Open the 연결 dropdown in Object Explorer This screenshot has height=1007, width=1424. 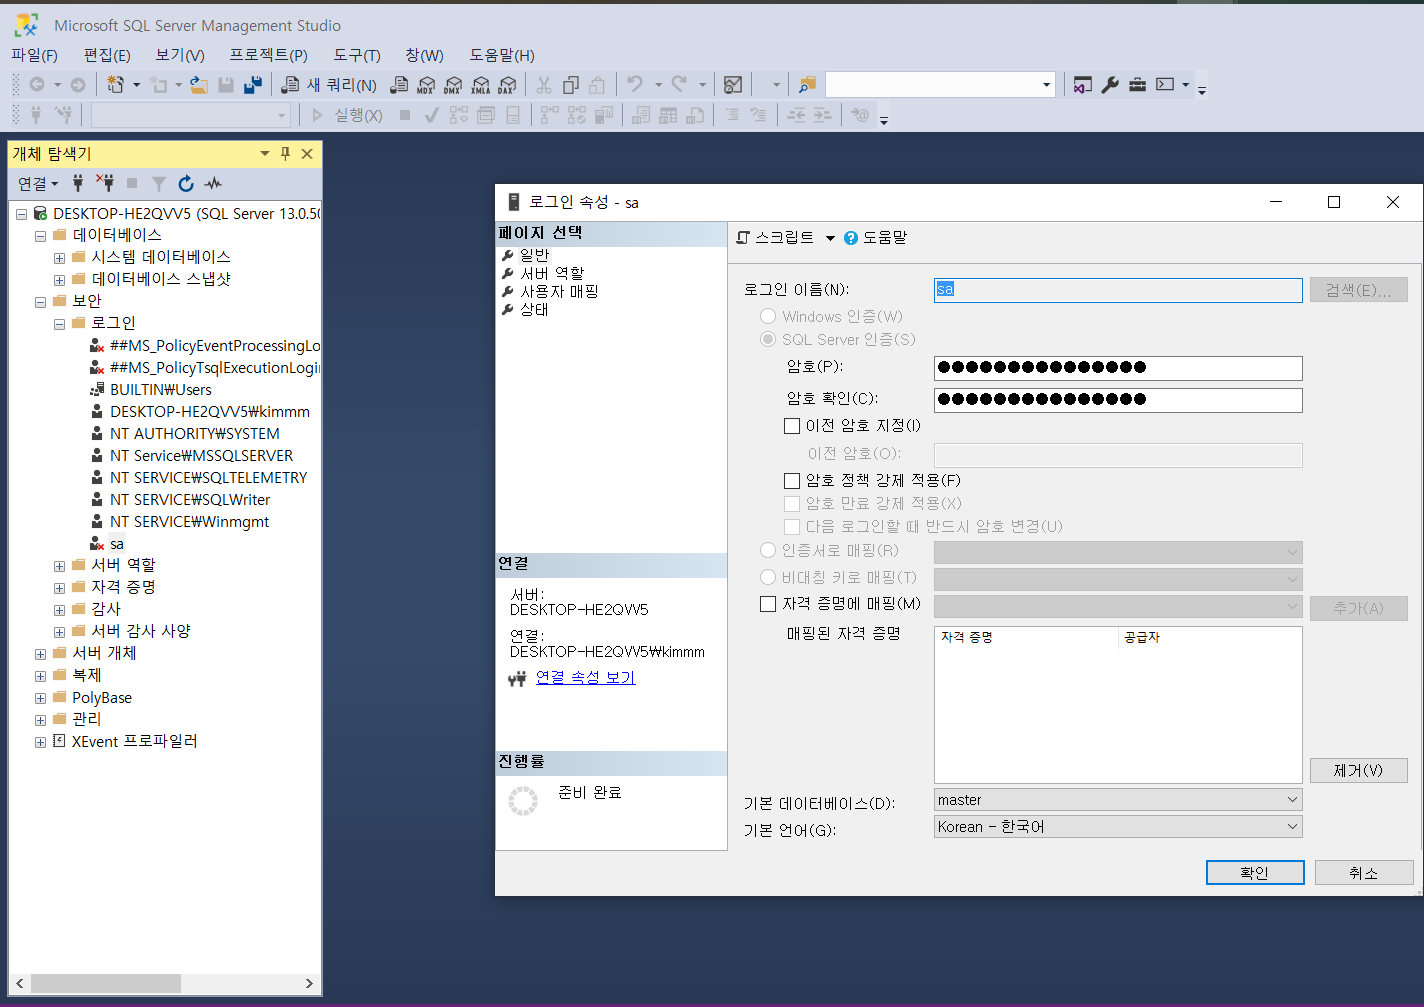tap(38, 183)
